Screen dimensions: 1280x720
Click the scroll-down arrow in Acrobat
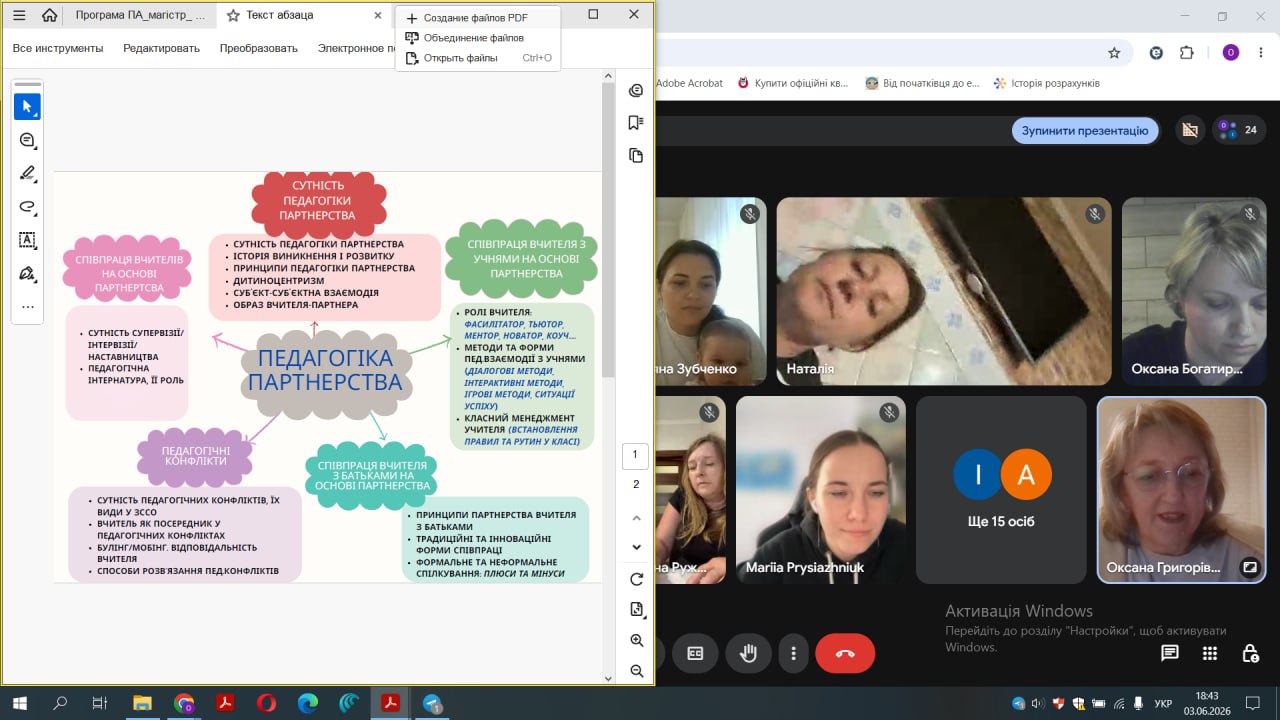click(x=608, y=678)
